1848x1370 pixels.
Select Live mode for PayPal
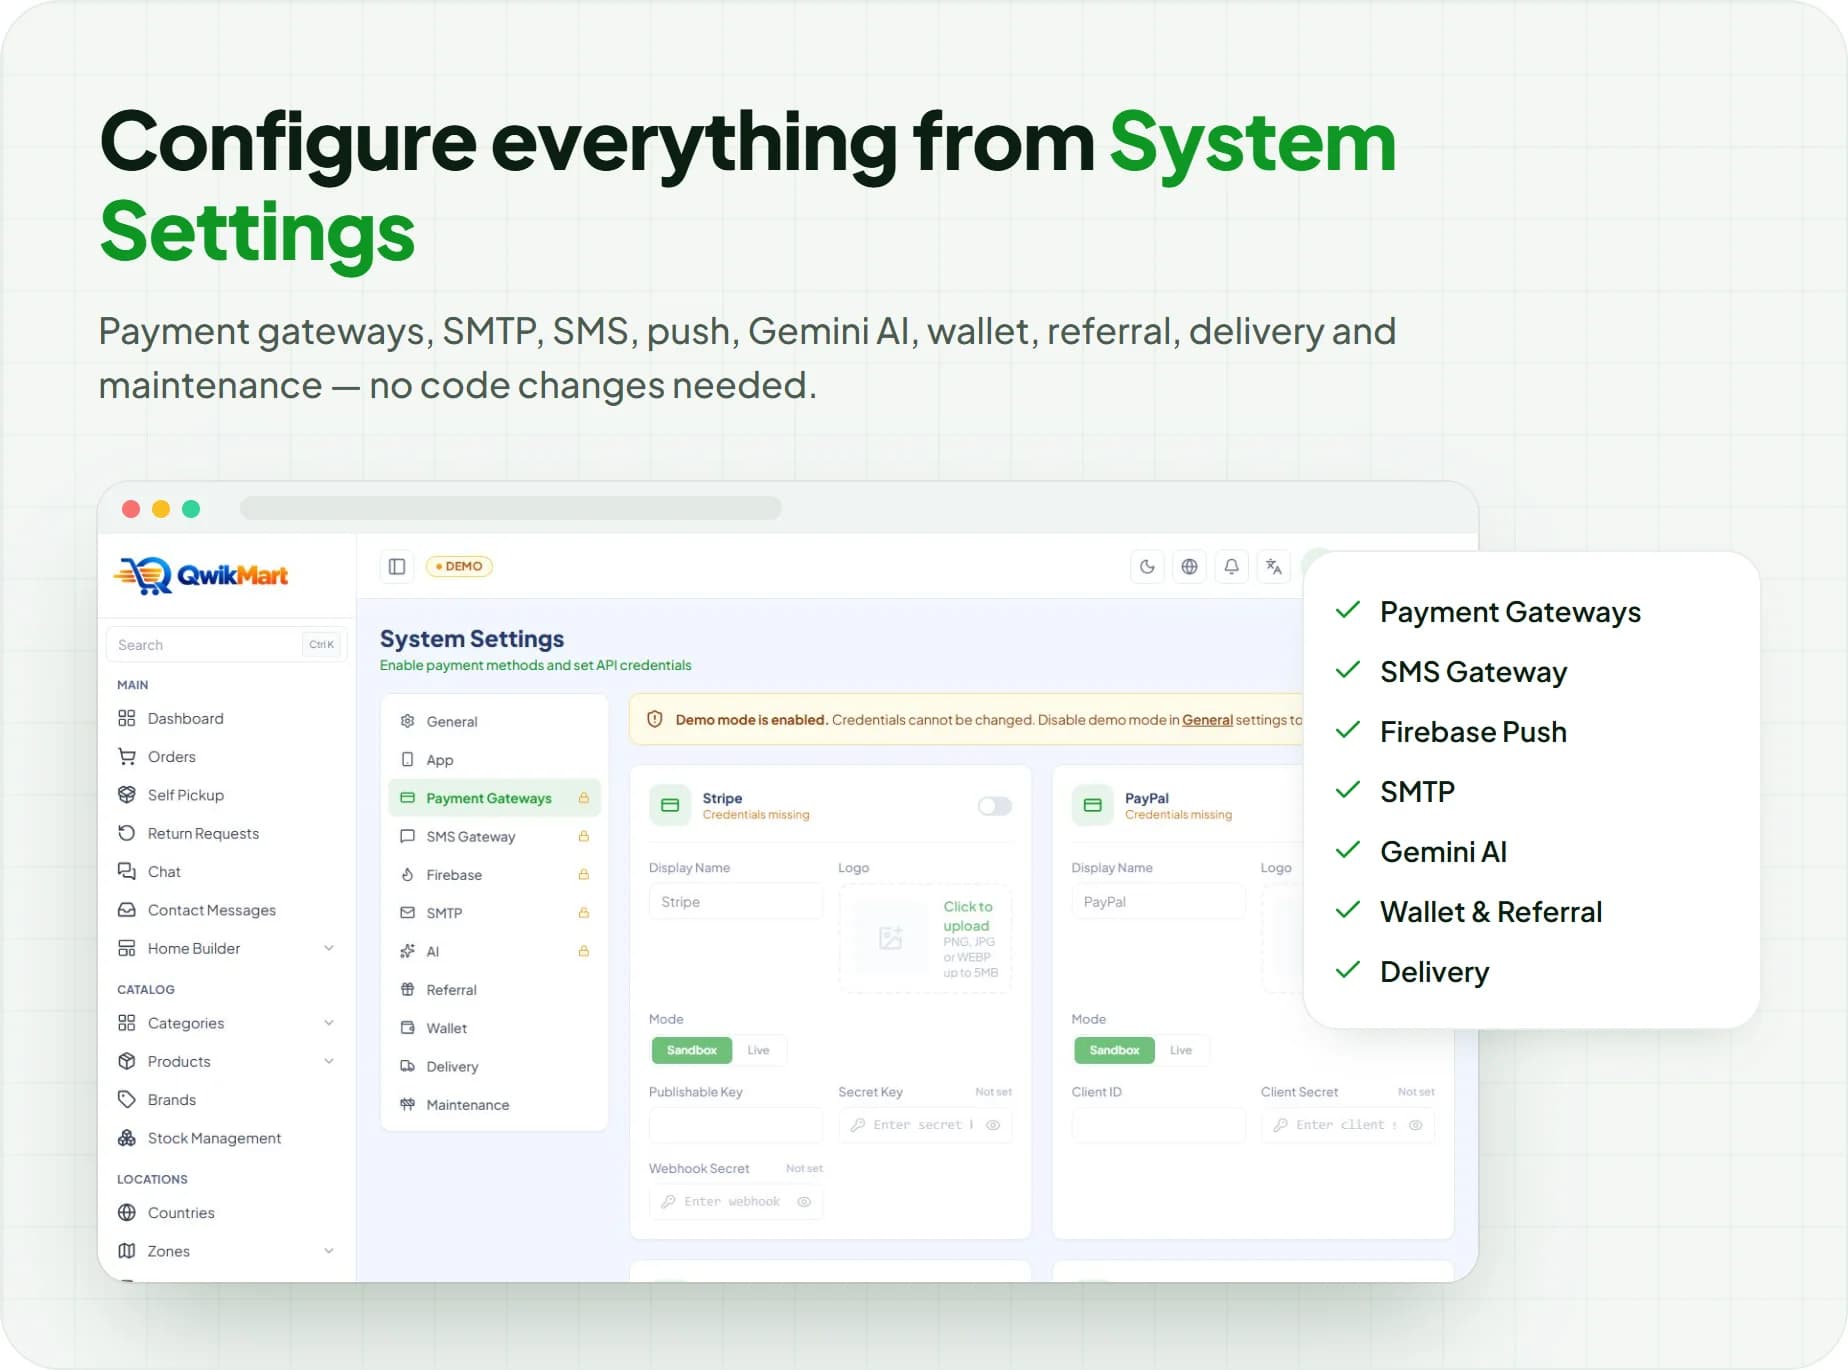1181,1050
